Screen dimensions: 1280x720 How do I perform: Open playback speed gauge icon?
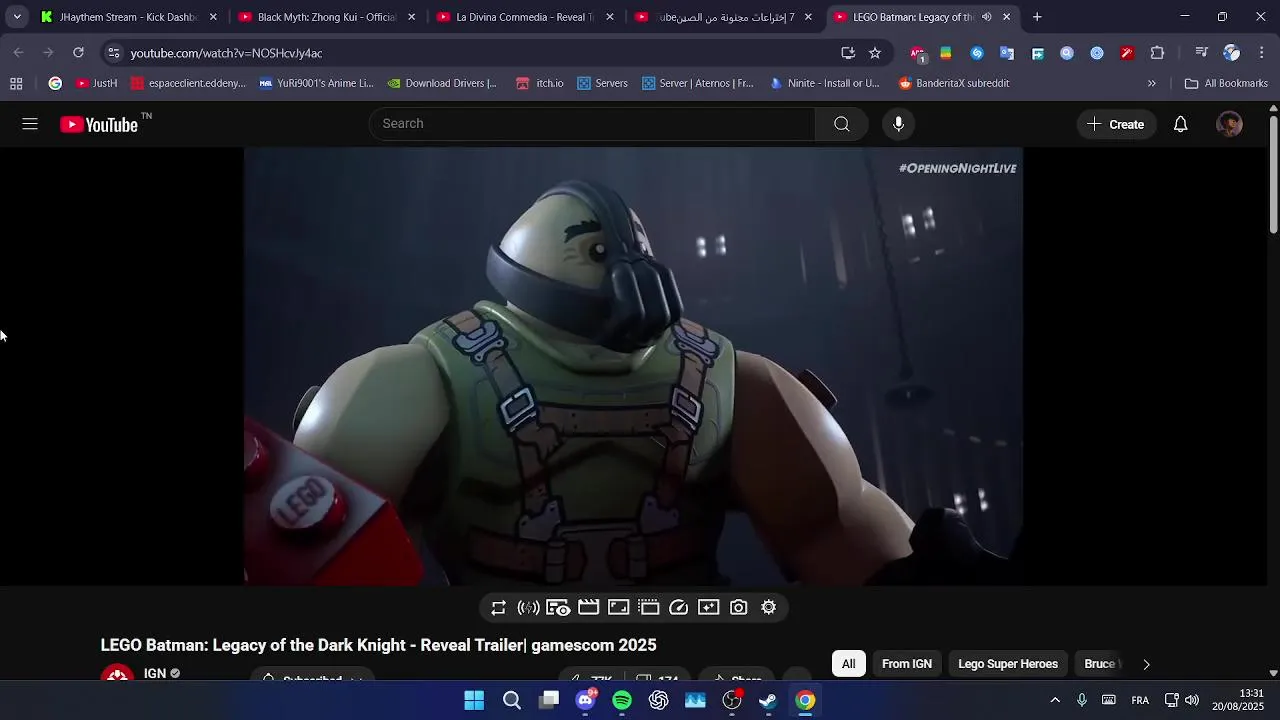pos(679,608)
